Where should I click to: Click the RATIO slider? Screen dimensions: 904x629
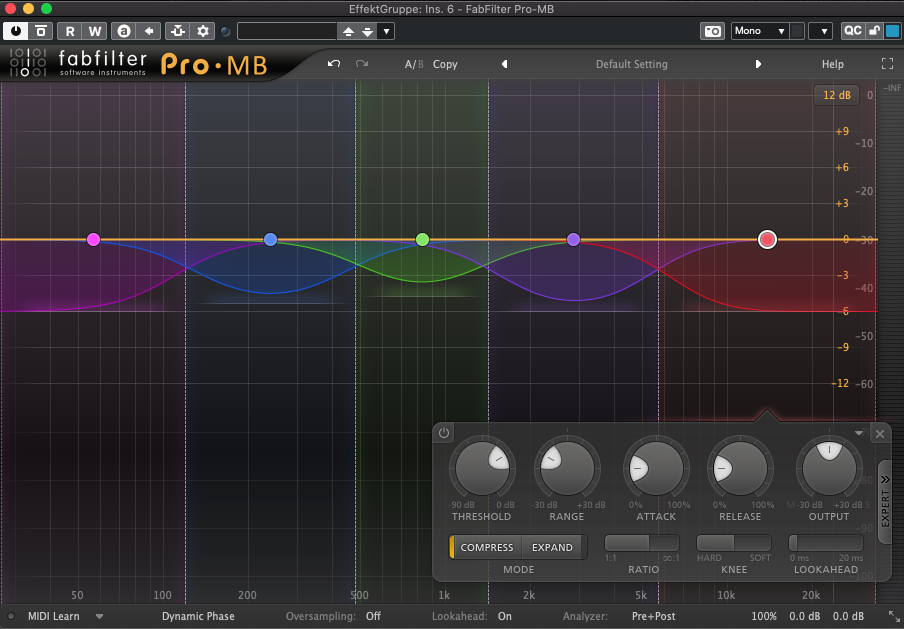(642, 543)
